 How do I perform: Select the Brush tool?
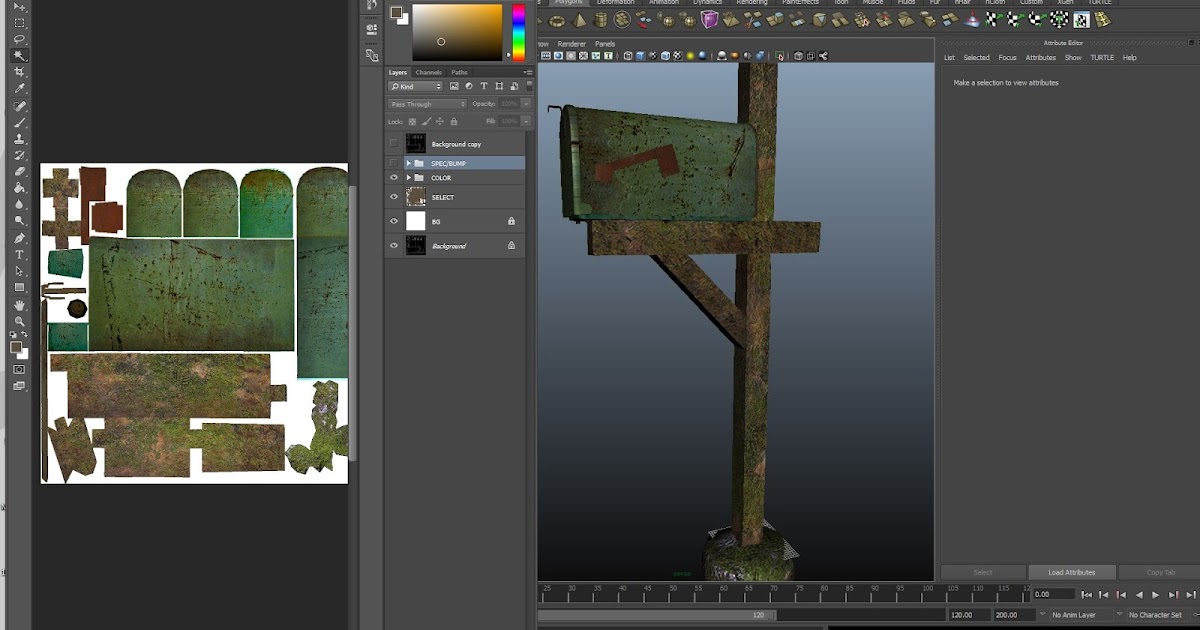(x=19, y=122)
